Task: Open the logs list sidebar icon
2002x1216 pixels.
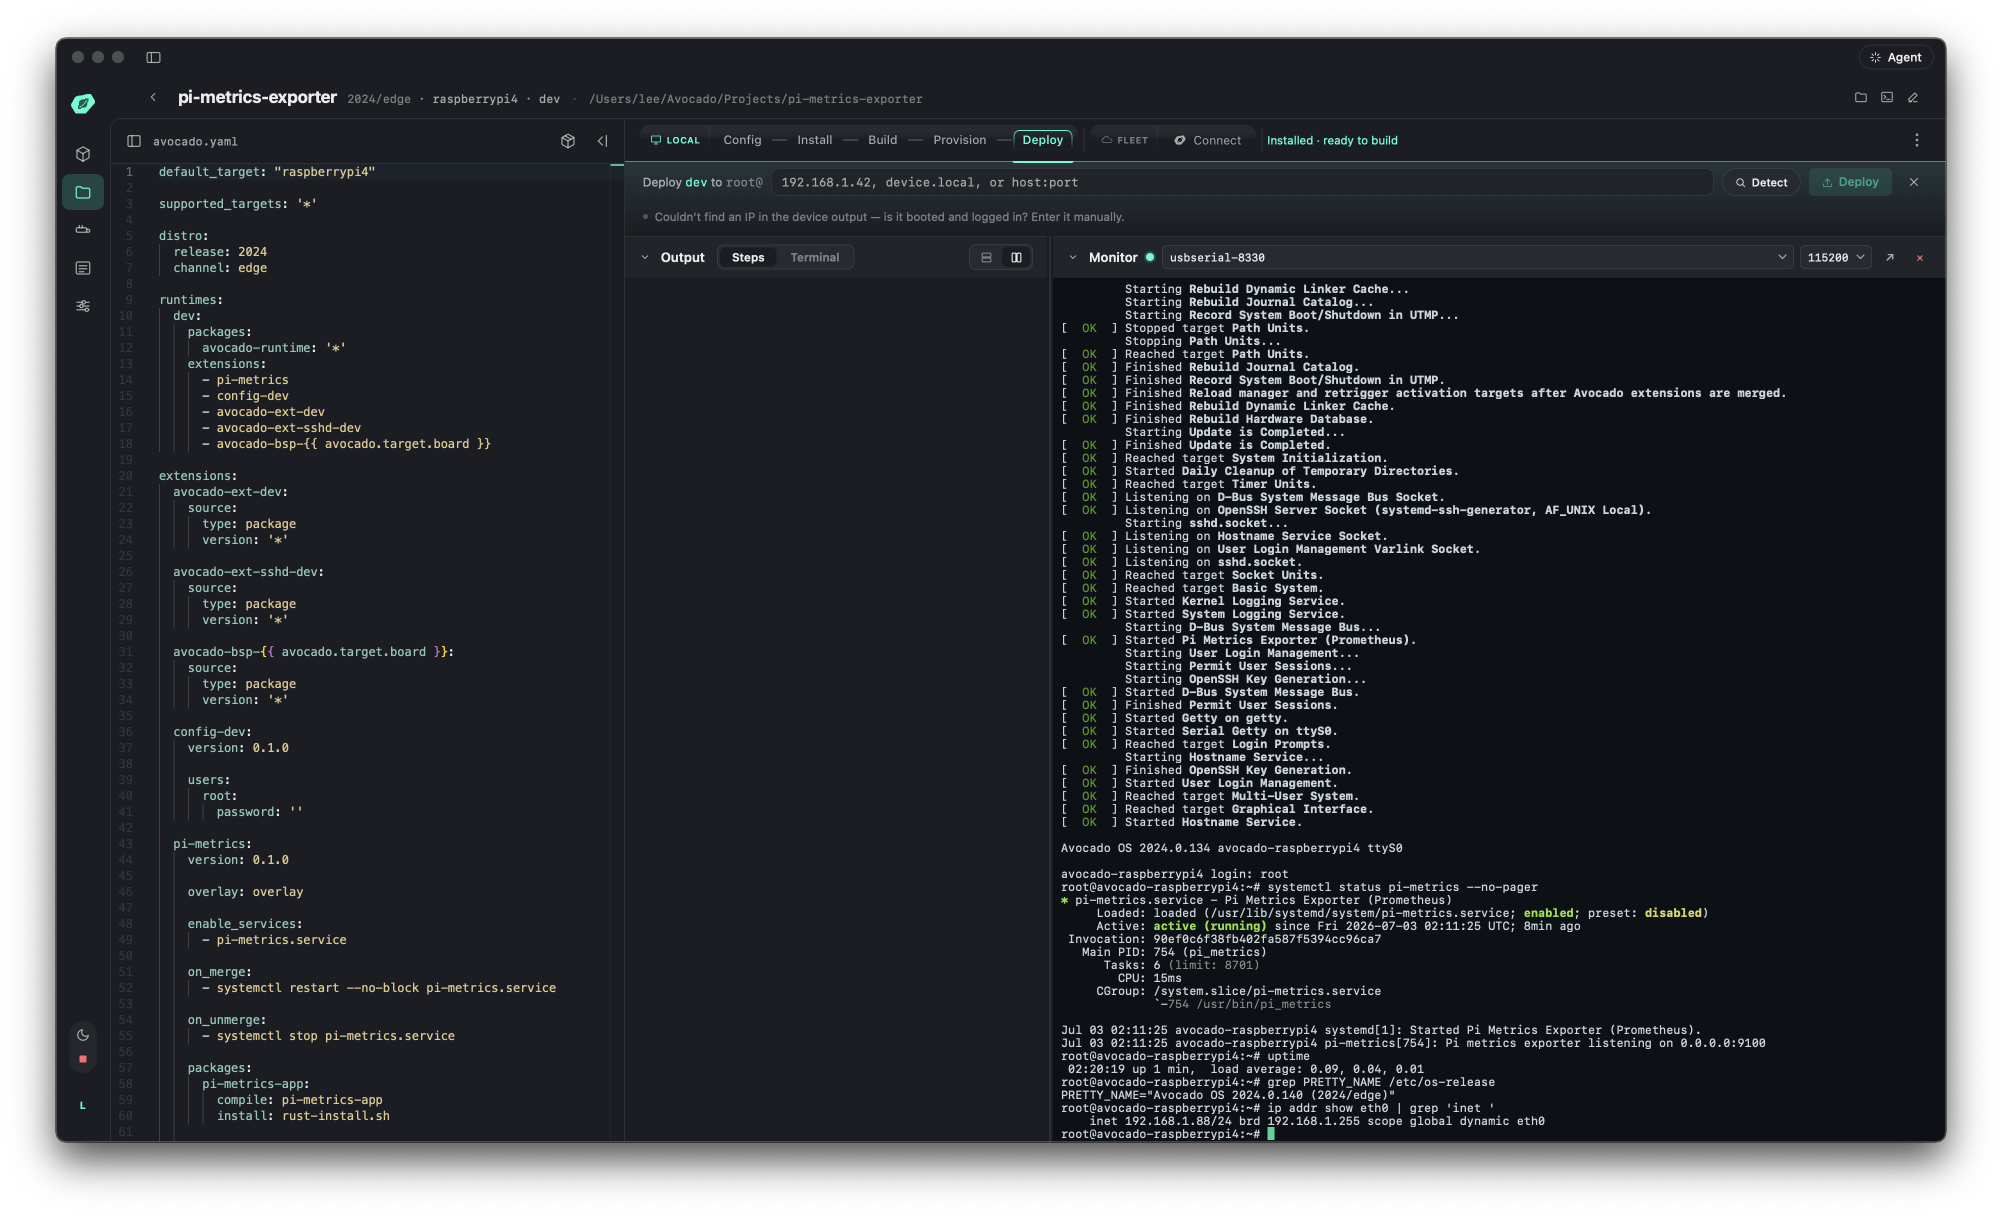Action: click(x=83, y=268)
